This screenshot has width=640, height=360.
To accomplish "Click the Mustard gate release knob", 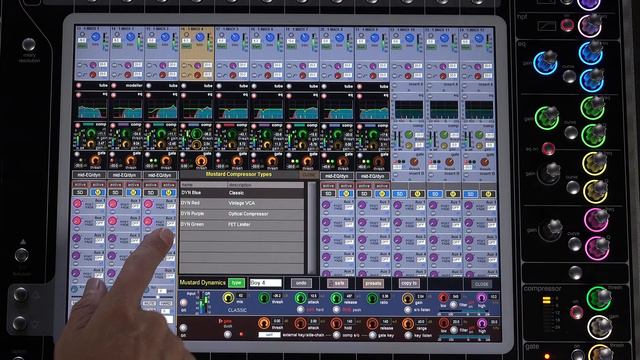I will pyautogui.click(x=372, y=324).
